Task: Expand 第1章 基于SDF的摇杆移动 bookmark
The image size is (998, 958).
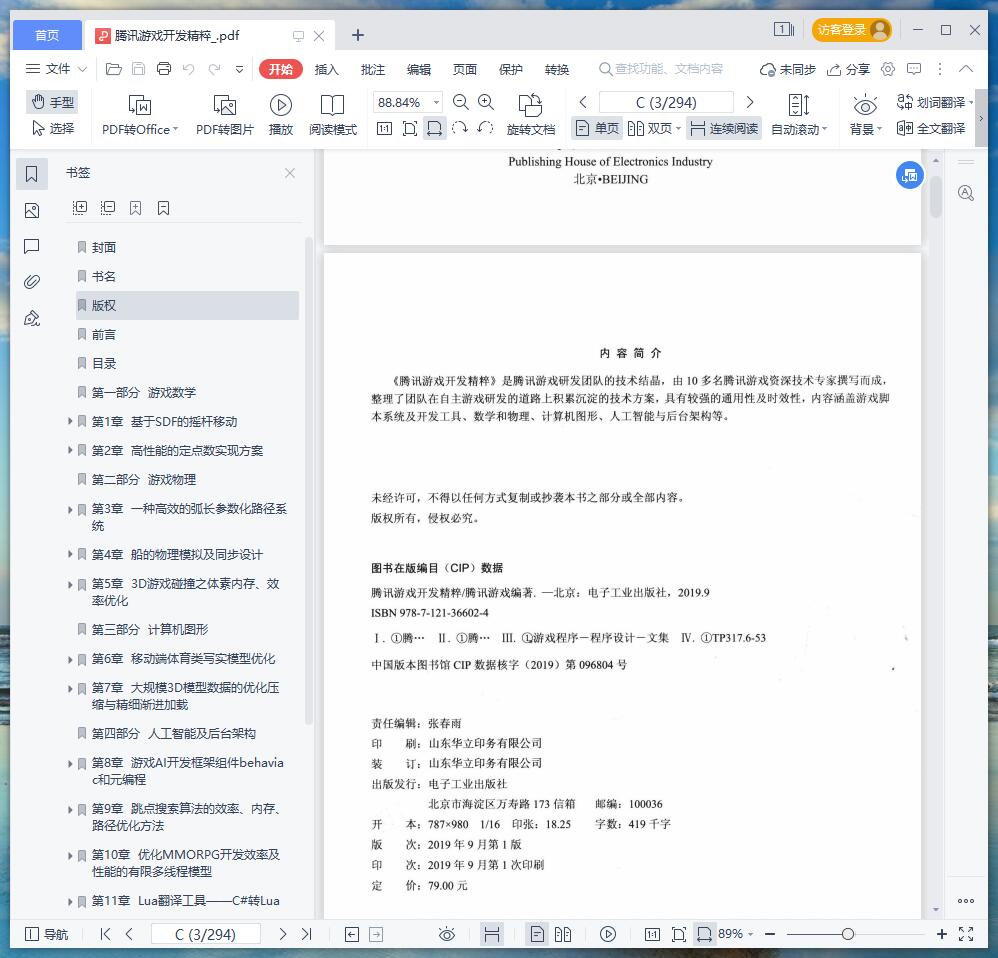Action: 70,421
